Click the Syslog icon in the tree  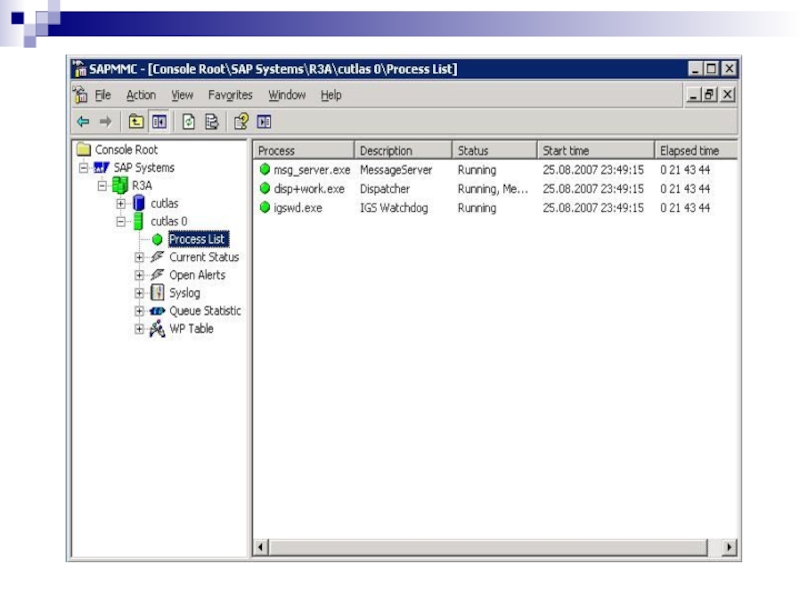coord(158,292)
